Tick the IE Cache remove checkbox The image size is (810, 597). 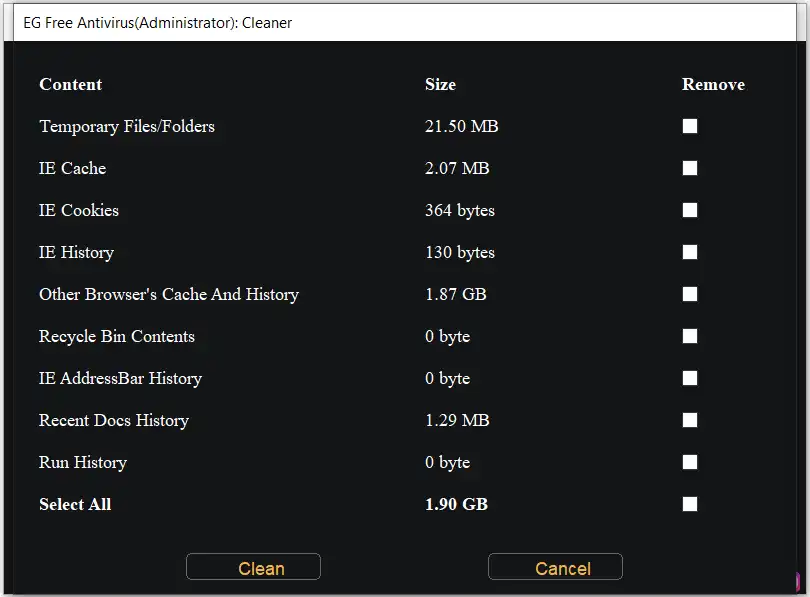point(690,168)
